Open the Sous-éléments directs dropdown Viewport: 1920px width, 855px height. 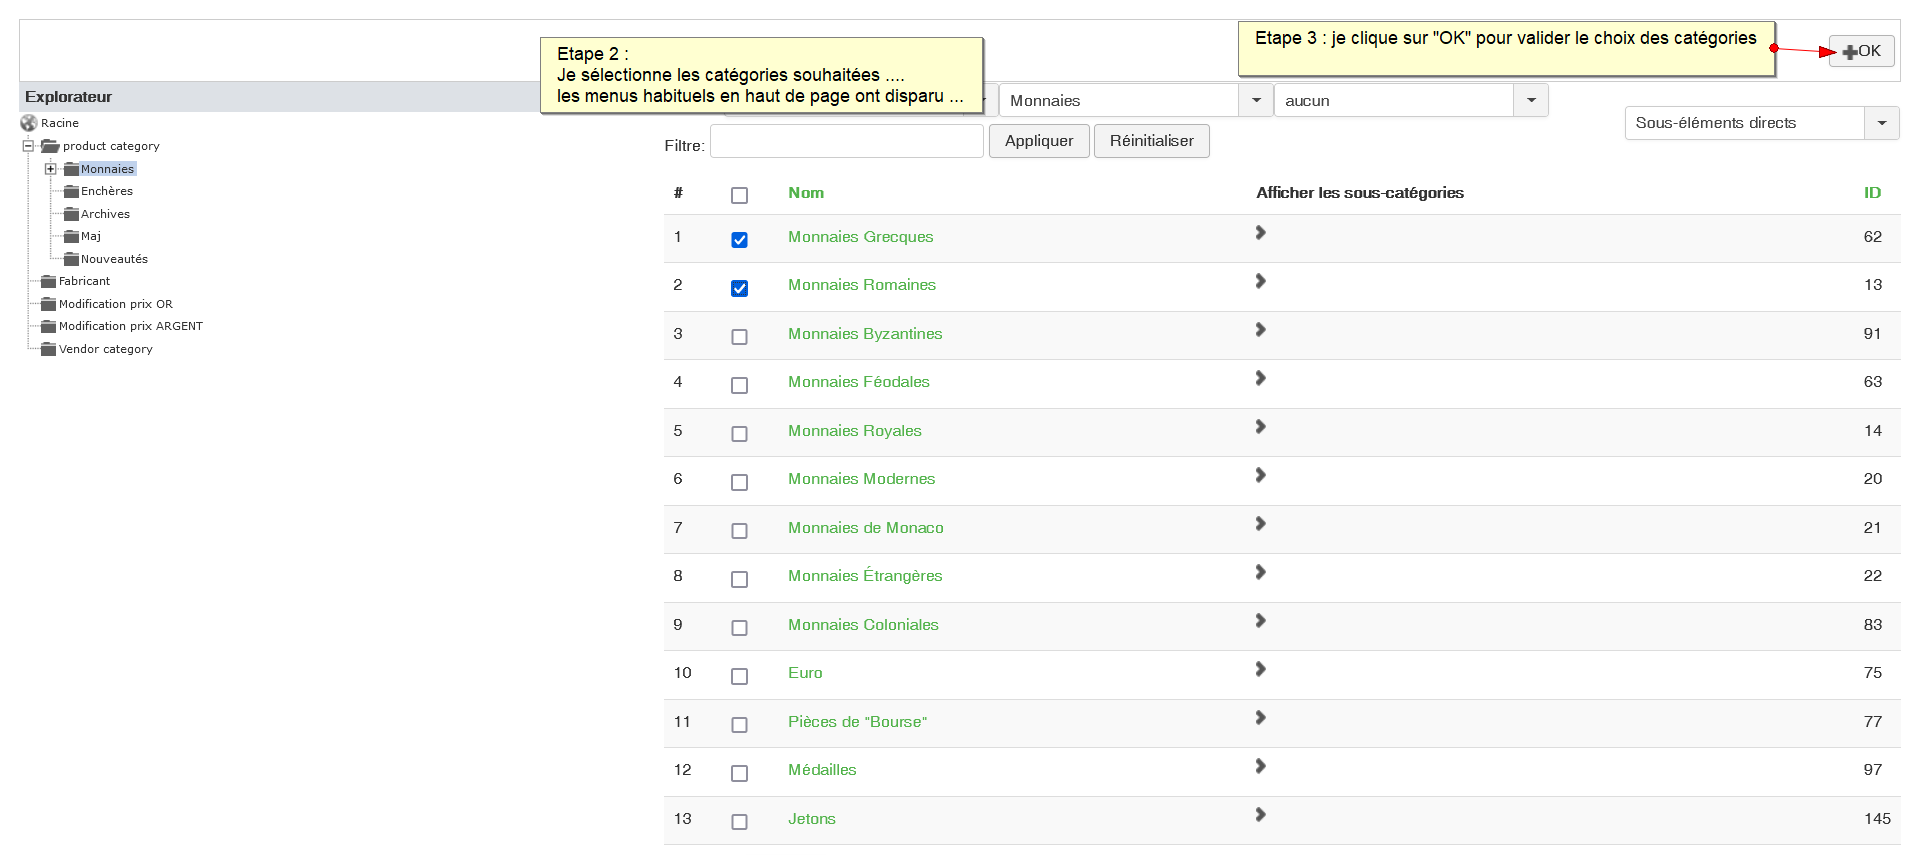[1881, 123]
